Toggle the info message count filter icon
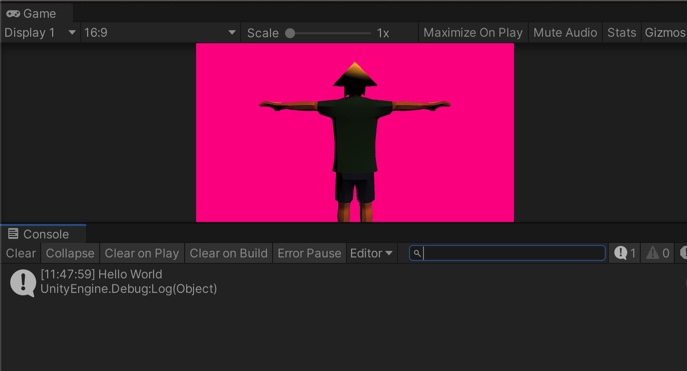Image resolution: width=687 pixels, height=371 pixels. click(x=620, y=253)
